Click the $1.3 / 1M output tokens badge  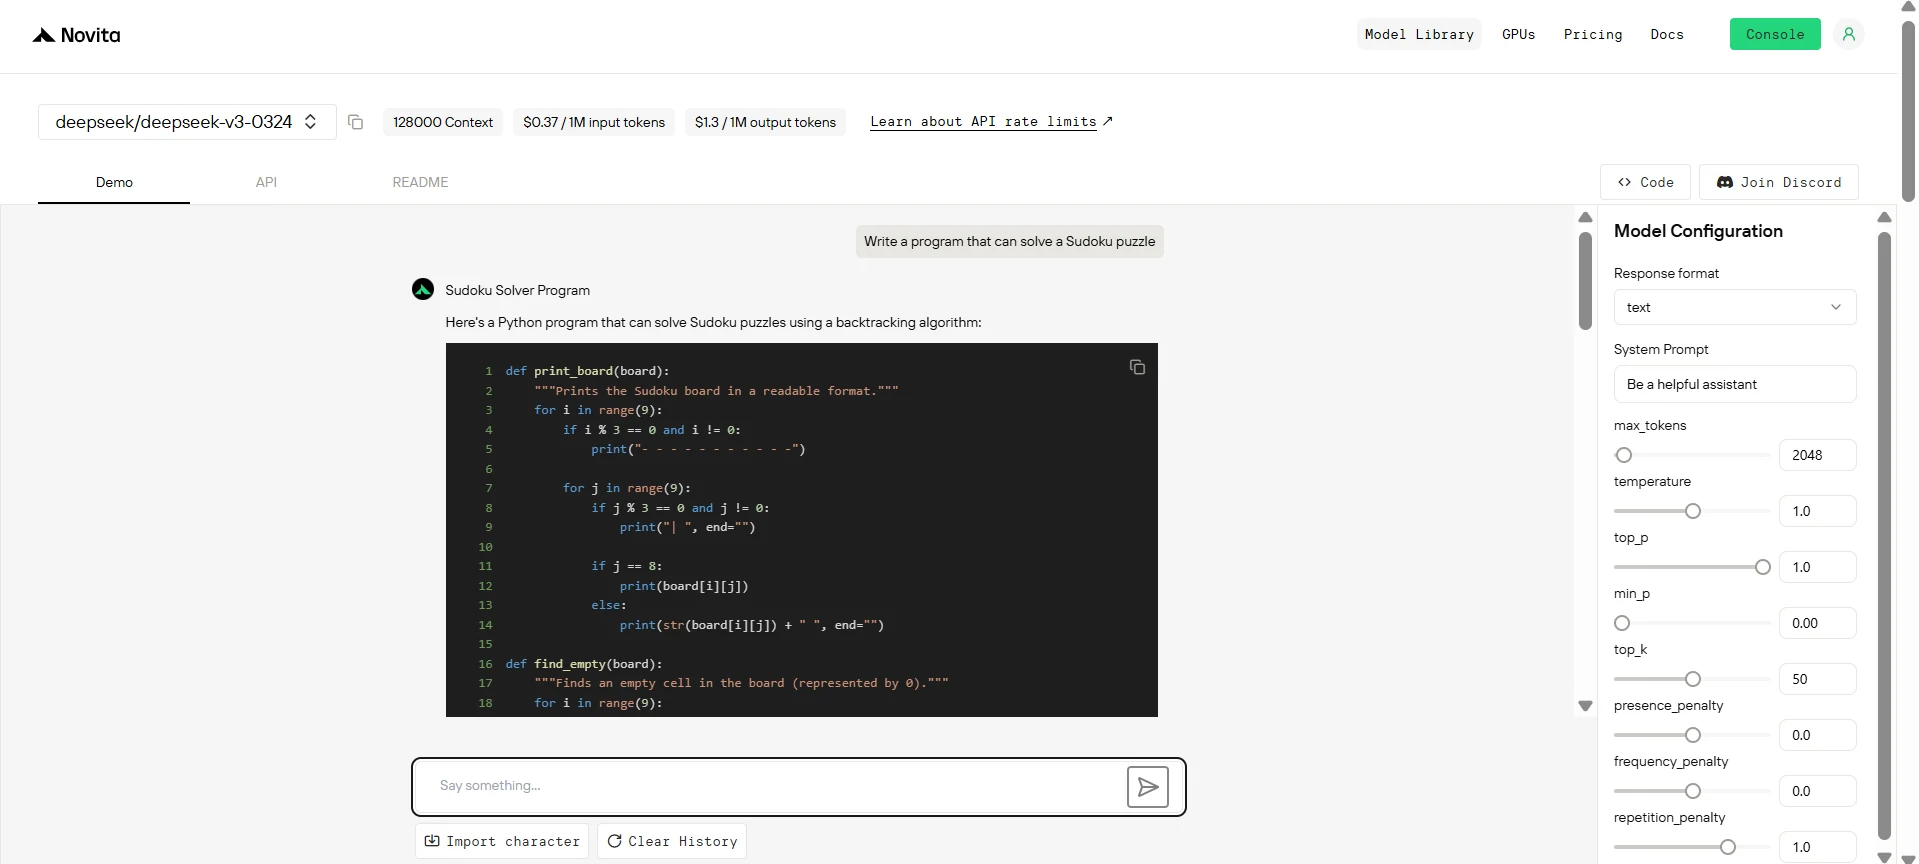pos(765,122)
